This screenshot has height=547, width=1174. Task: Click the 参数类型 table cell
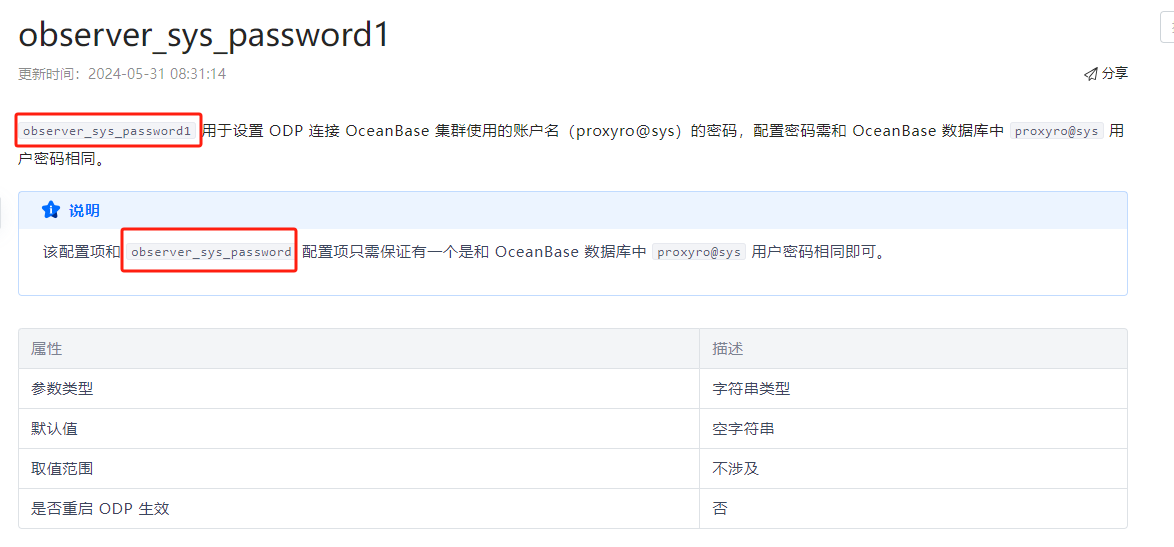359,388
